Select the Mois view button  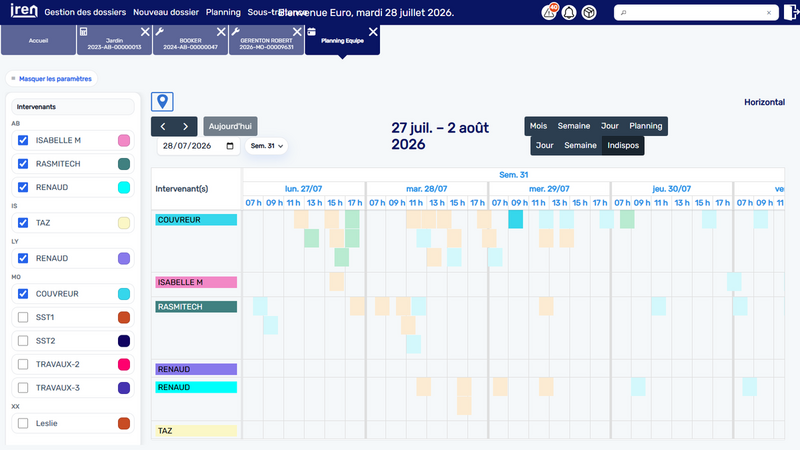click(x=538, y=126)
